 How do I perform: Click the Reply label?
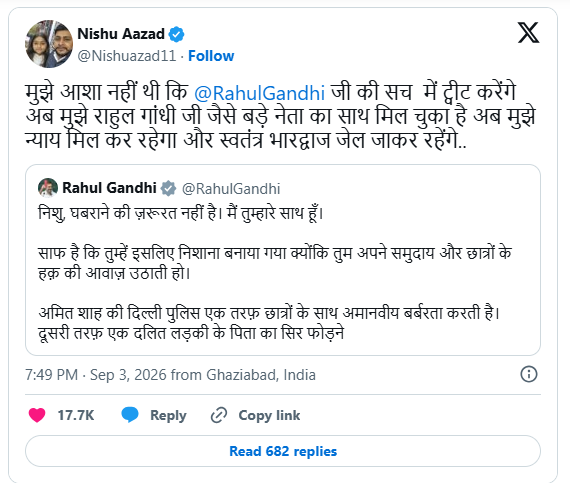pos(168,415)
